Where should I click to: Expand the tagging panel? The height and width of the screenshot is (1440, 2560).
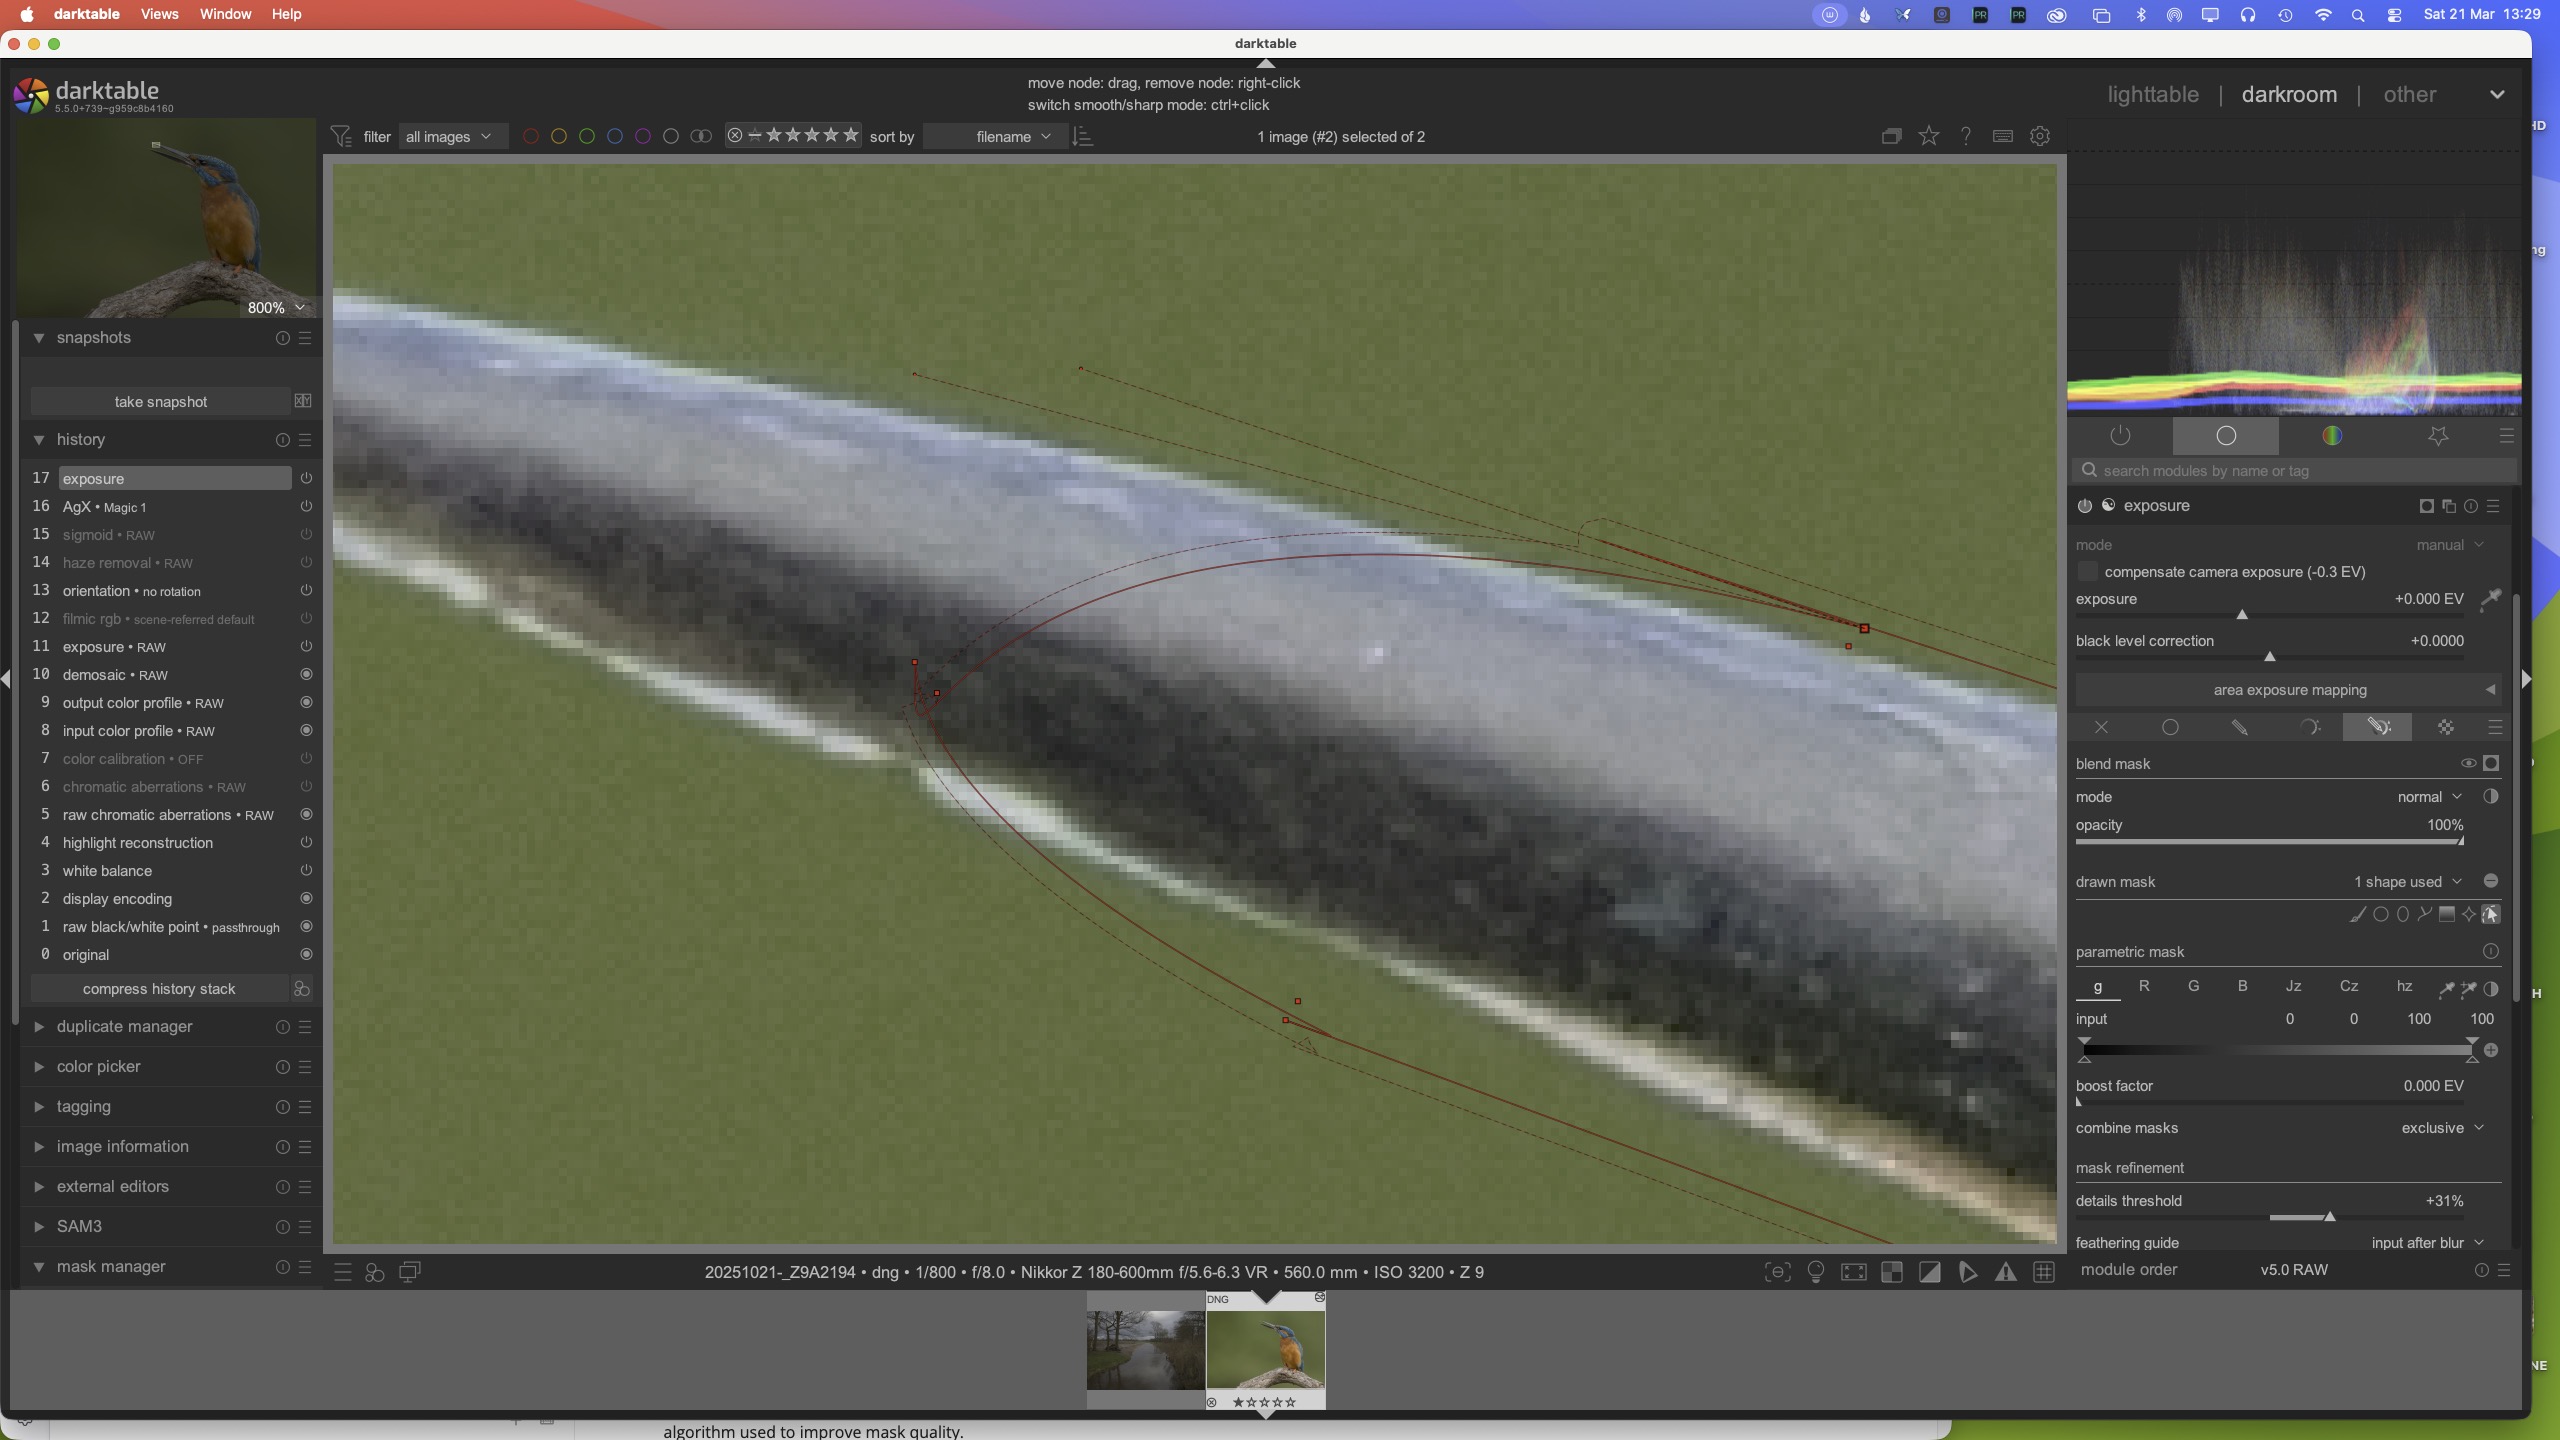tap(83, 1106)
